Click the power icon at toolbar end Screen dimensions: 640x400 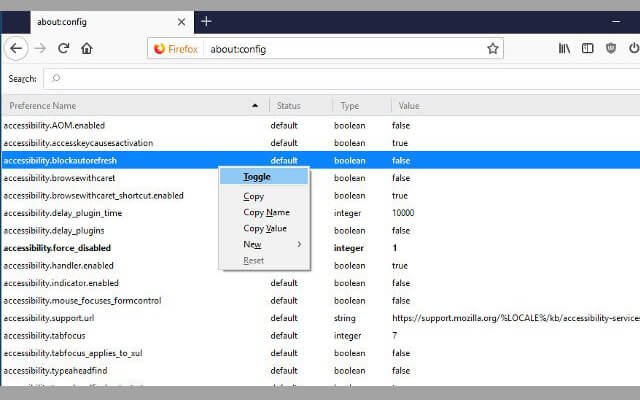tap(634, 49)
